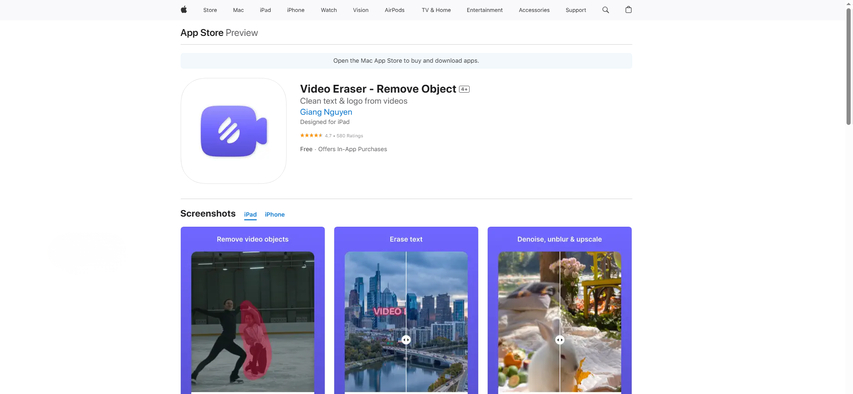853x394 pixels.
Task: Open developer Giang Nguyen link
Action: (x=326, y=112)
